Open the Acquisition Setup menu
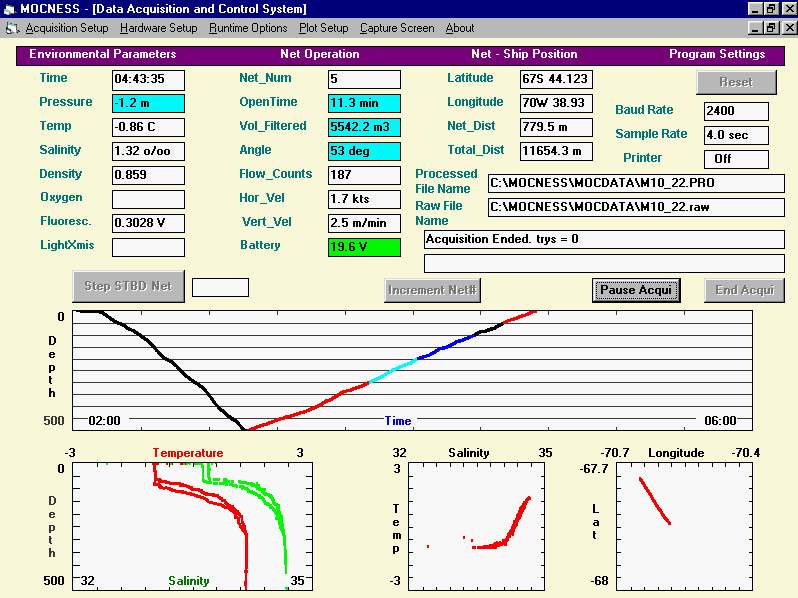Viewport: 798px width, 598px height. tap(67, 28)
